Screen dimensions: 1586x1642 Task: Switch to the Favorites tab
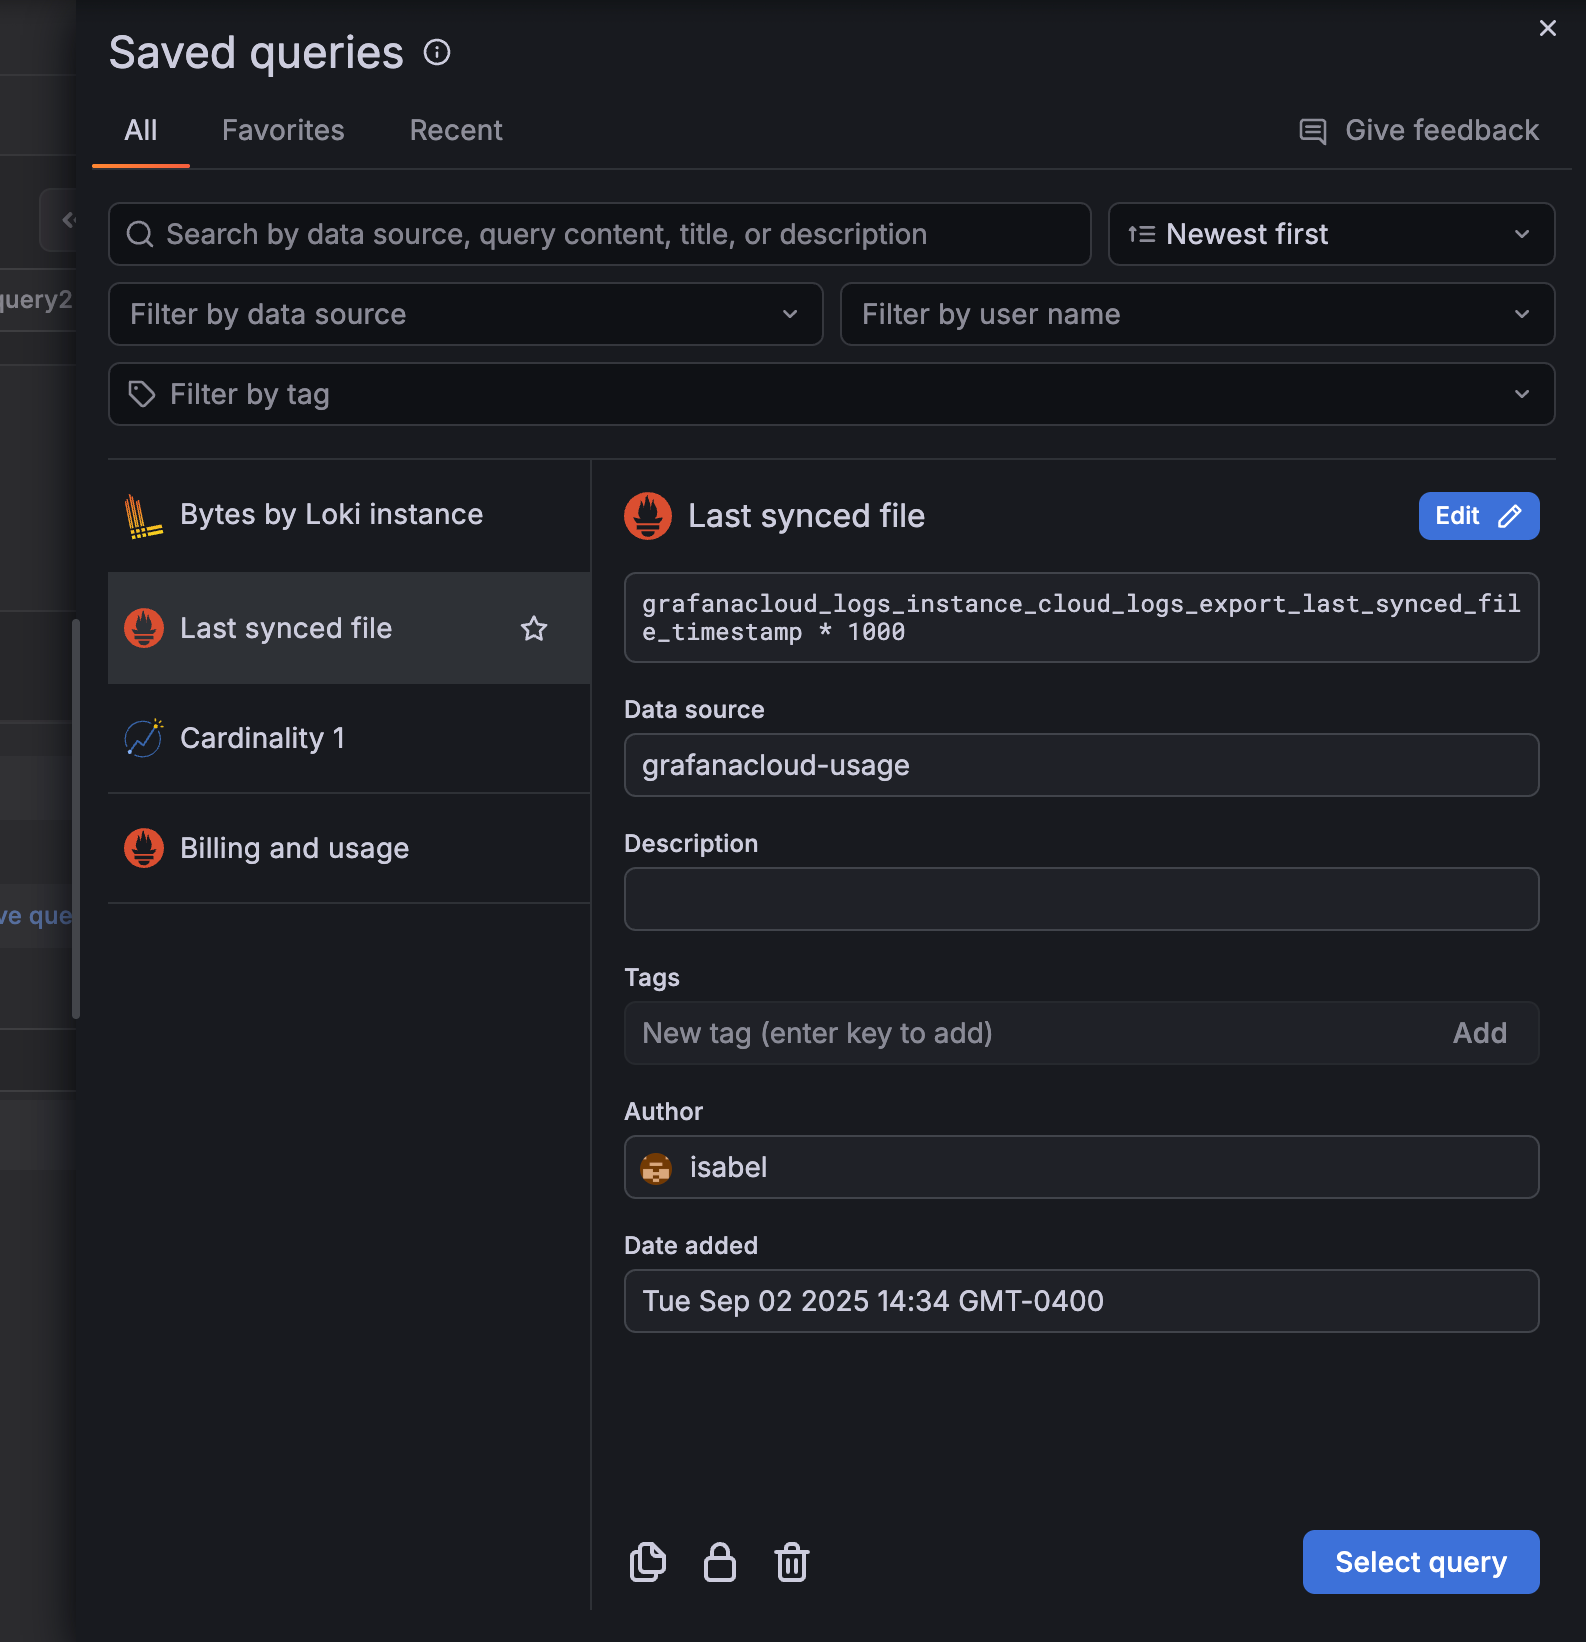tap(283, 130)
